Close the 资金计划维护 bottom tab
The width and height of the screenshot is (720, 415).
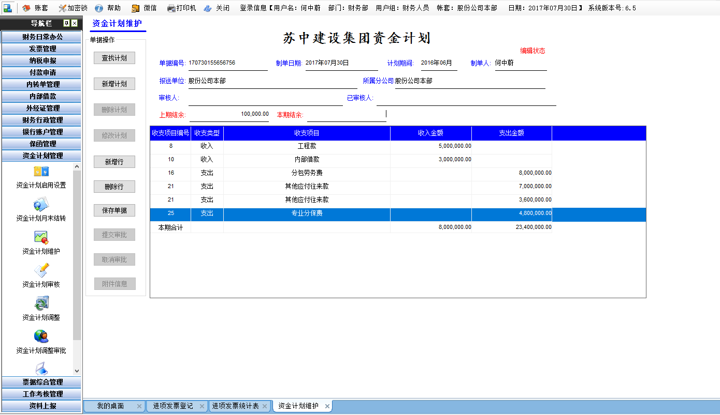[327, 406]
